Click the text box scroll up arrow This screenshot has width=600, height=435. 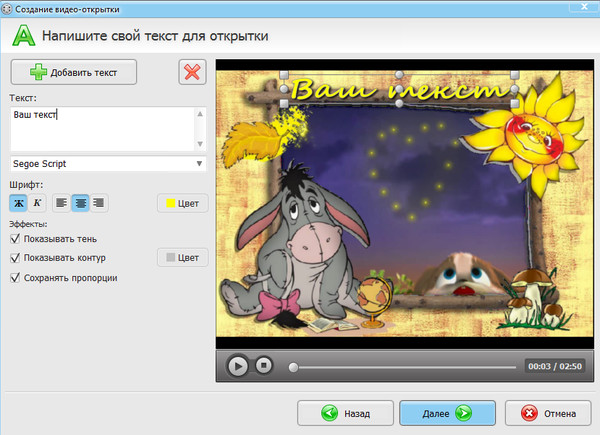pos(200,114)
